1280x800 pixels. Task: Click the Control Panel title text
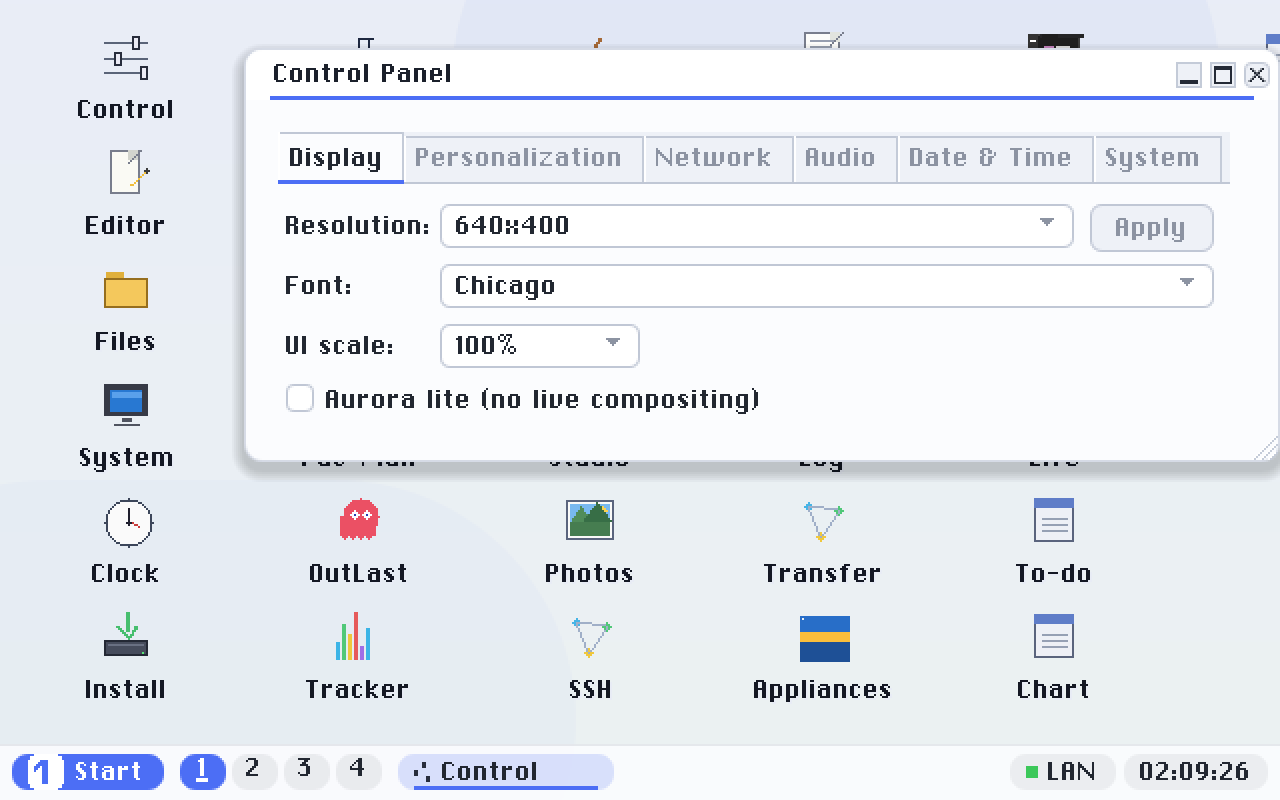[x=362, y=74]
